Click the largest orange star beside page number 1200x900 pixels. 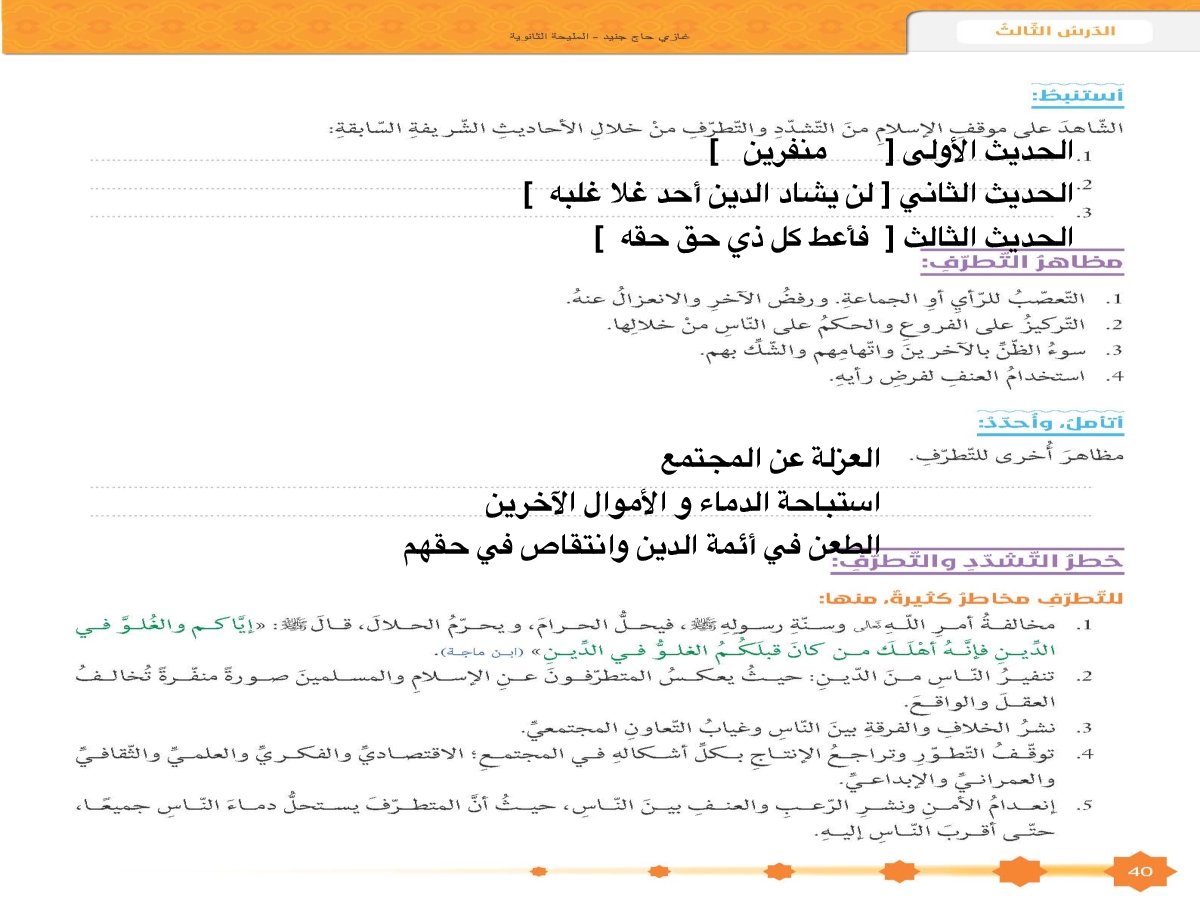tap(1023, 871)
